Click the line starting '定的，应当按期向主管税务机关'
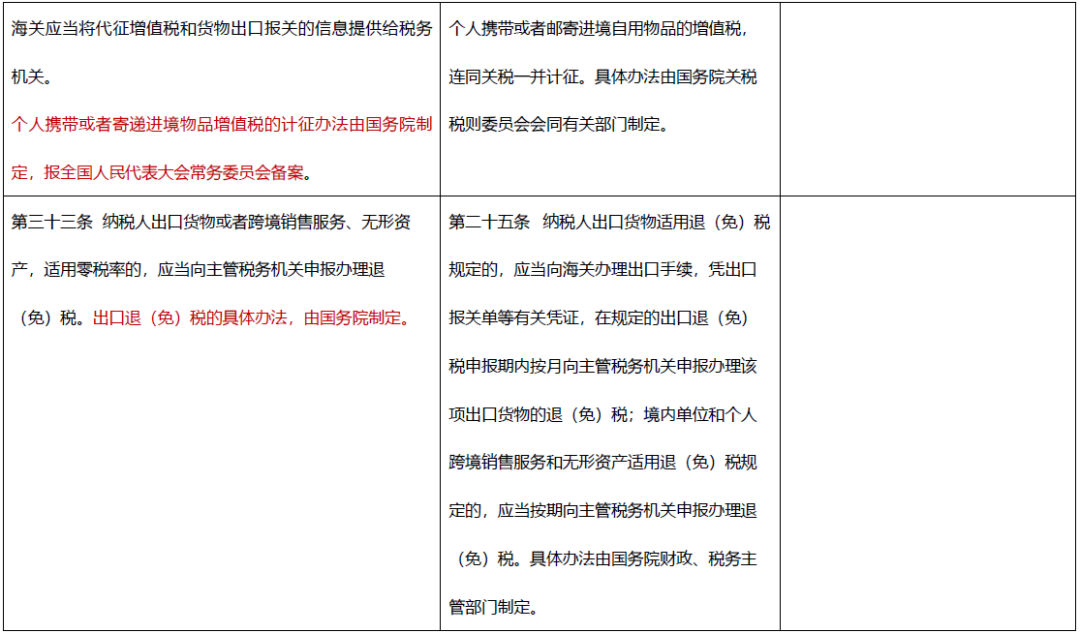The height and width of the screenshot is (633, 1080). pyautogui.click(x=603, y=511)
